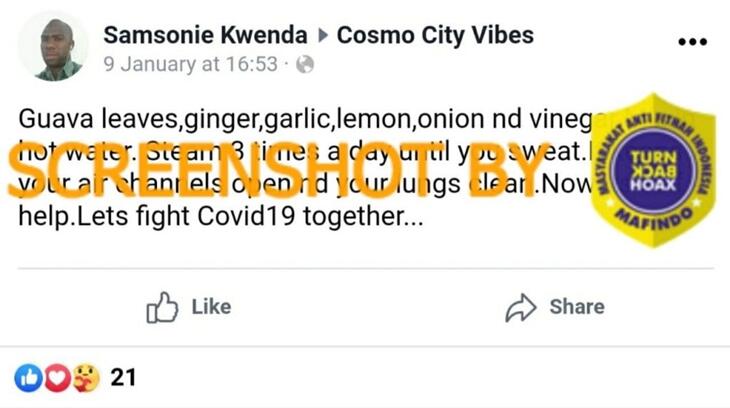Image resolution: width=730 pixels, height=408 pixels.
Task: Click the globe public audience icon
Action: click(x=305, y=65)
